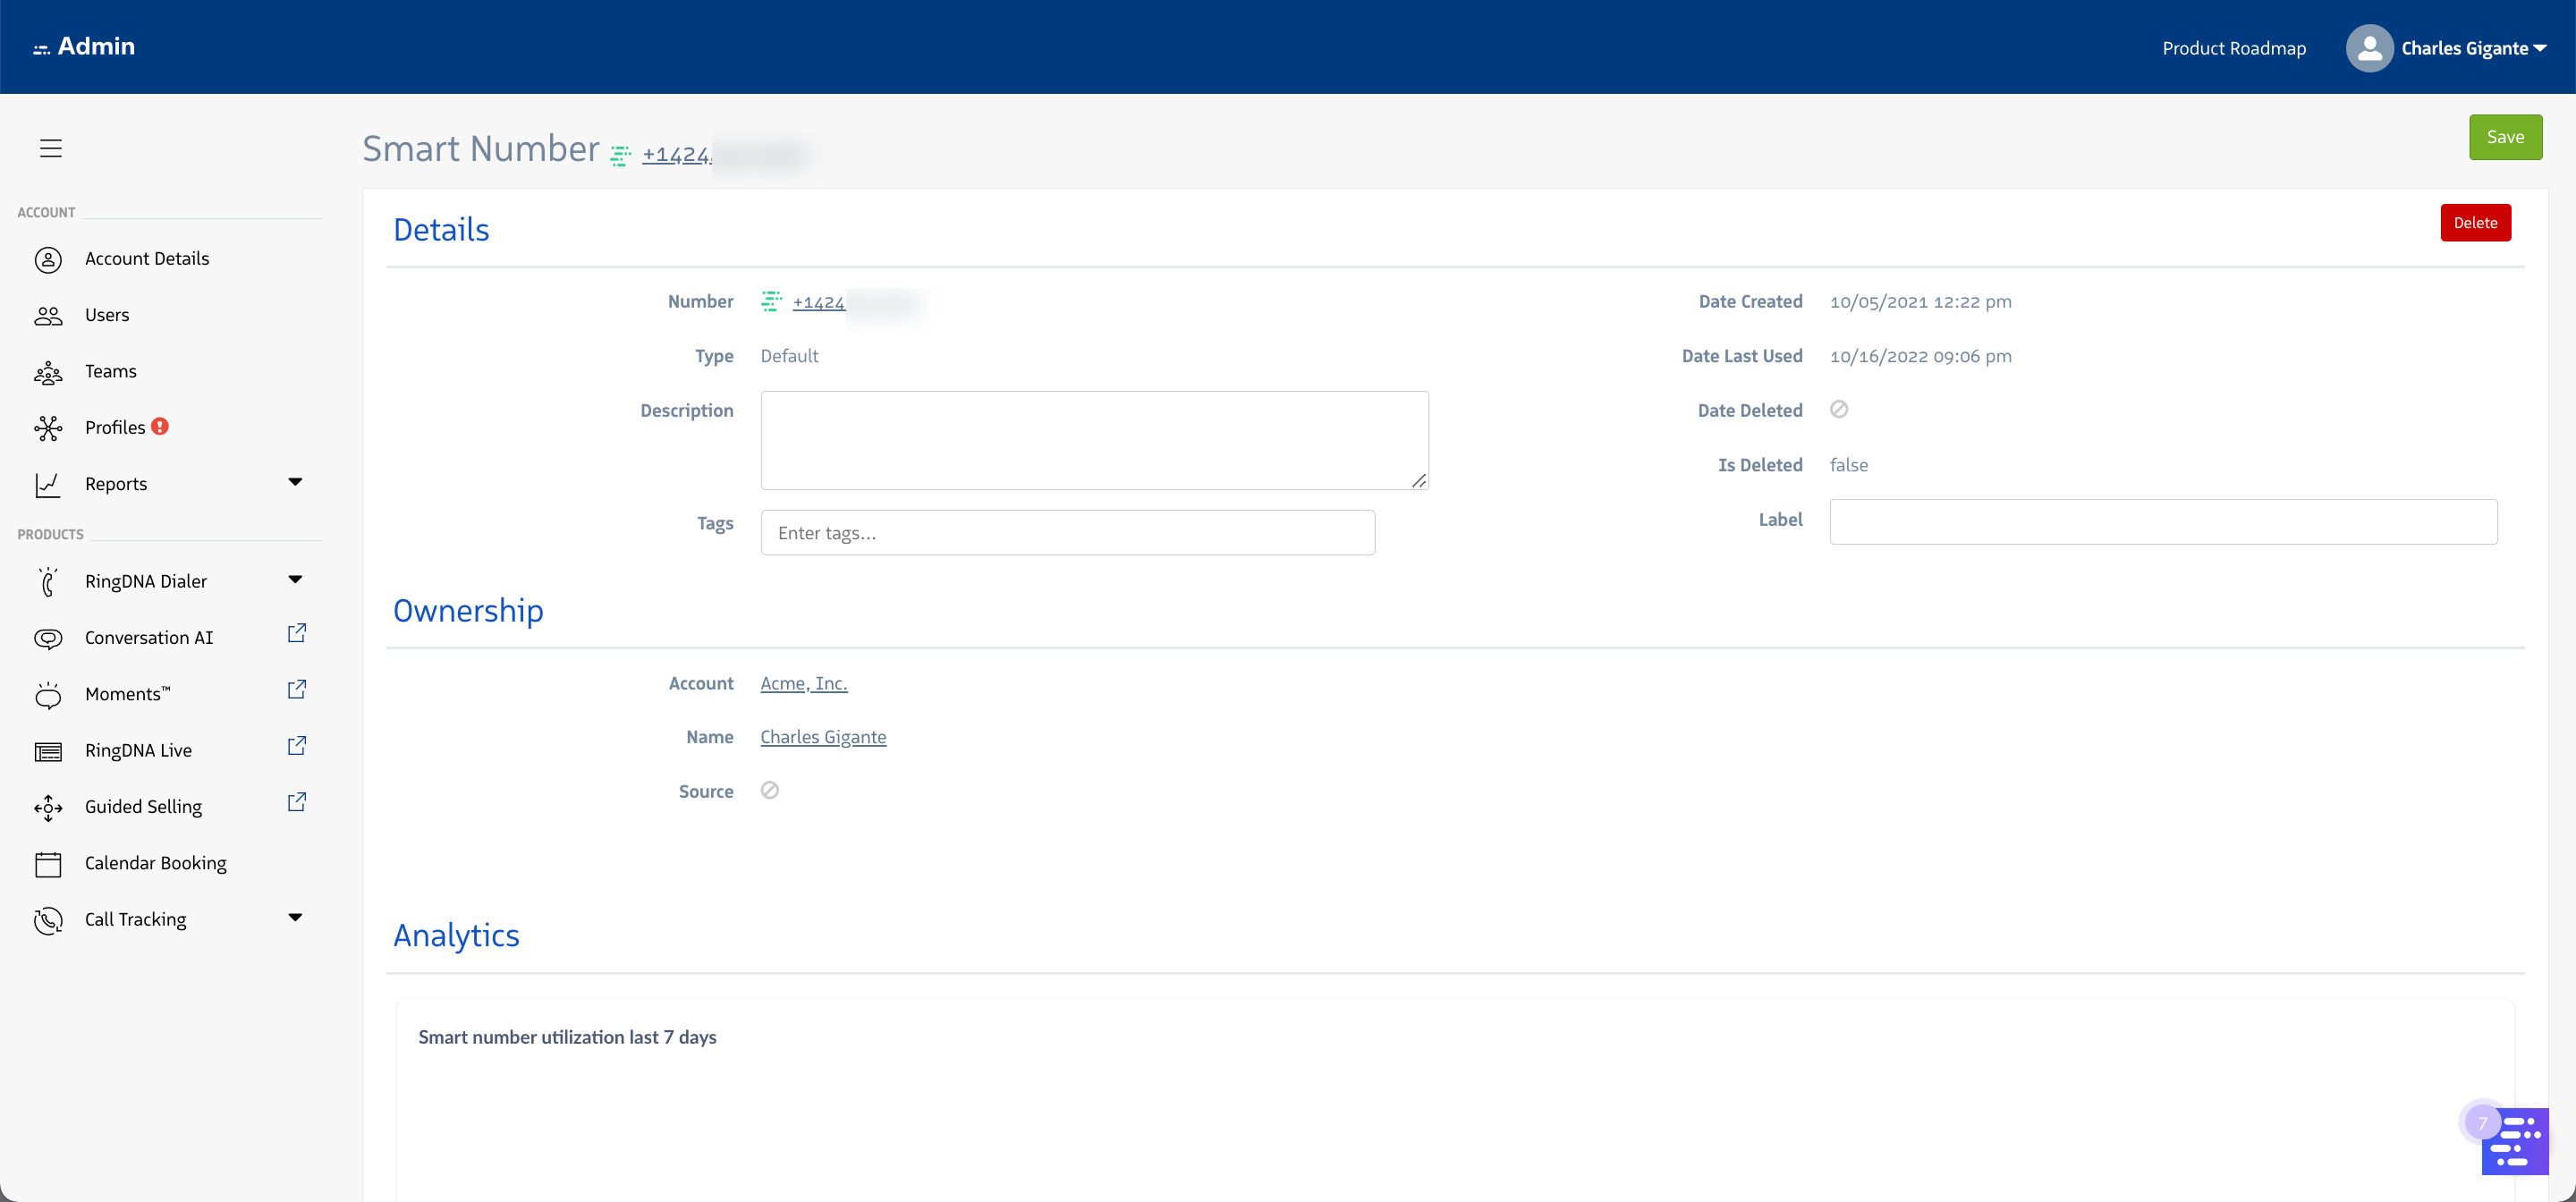Open the Conversation AI external link icon

coord(297,634)
